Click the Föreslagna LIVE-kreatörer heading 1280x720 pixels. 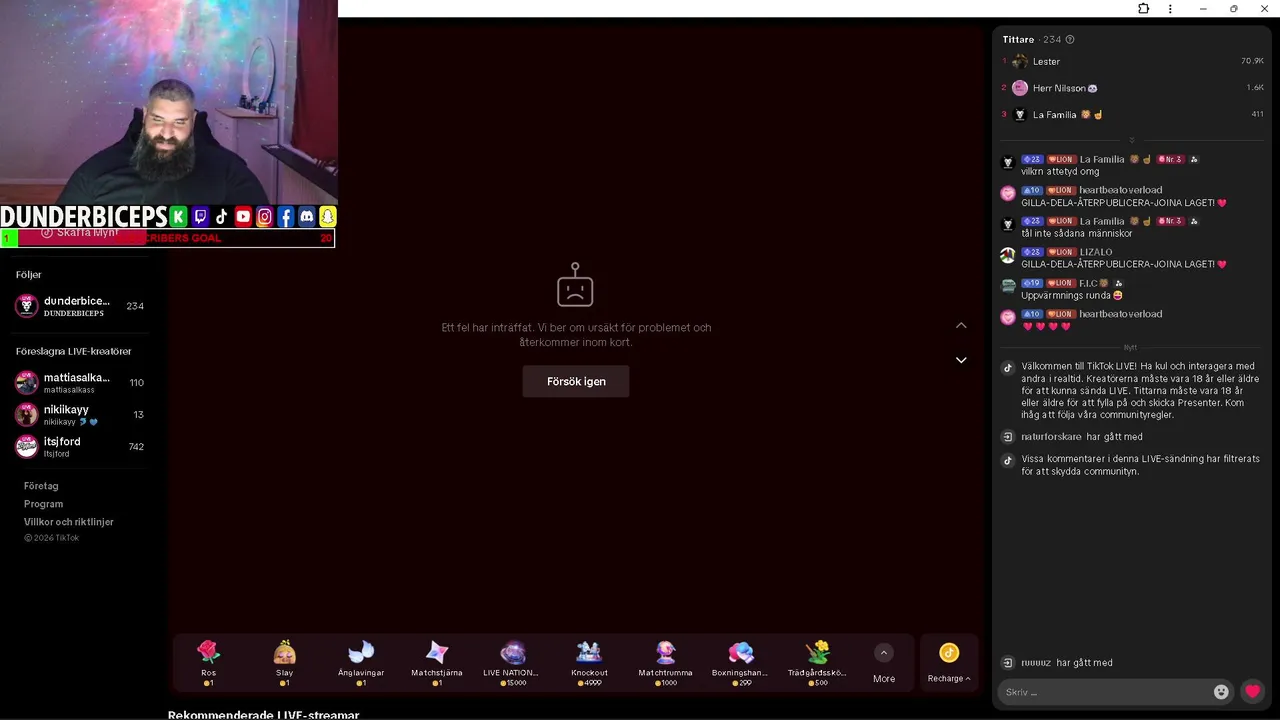pos(74,352)
